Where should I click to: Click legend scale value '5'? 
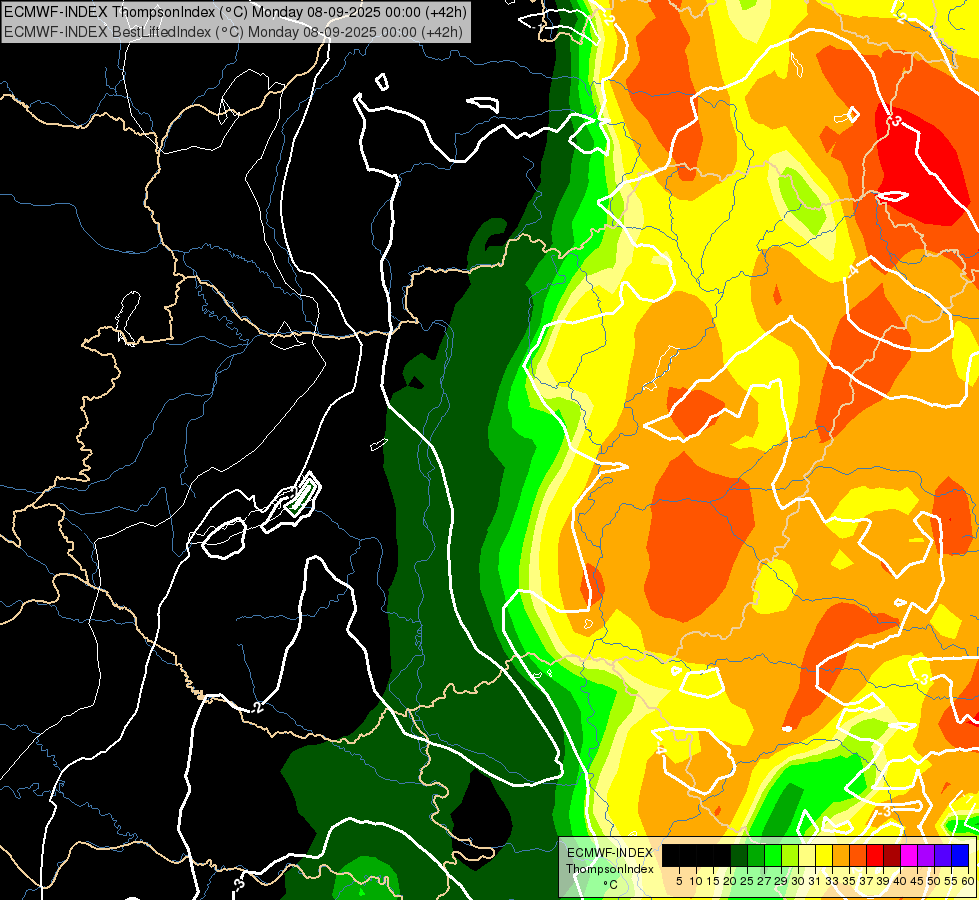679,881
